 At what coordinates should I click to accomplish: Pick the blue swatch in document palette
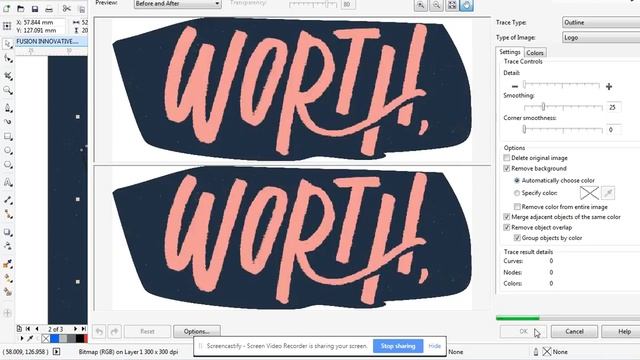(54, 338)
